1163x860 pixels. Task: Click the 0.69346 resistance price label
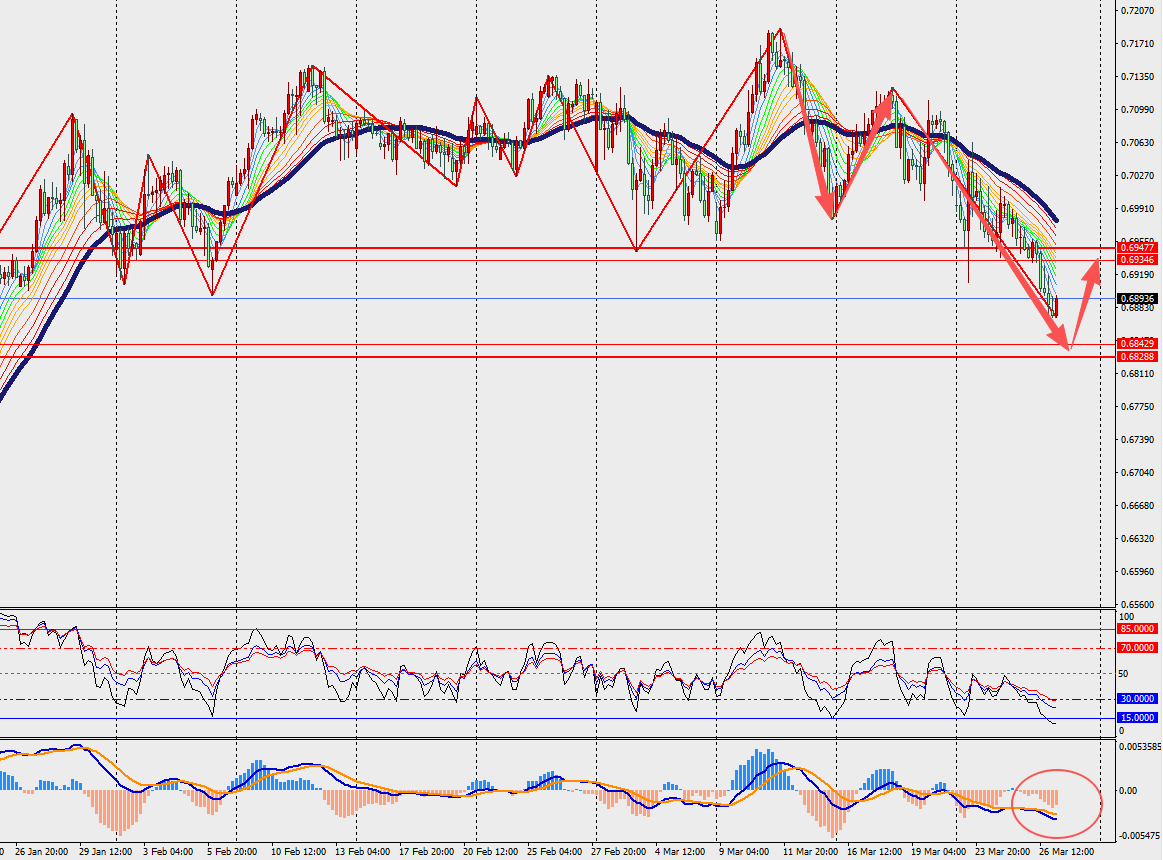(1138, 260)
